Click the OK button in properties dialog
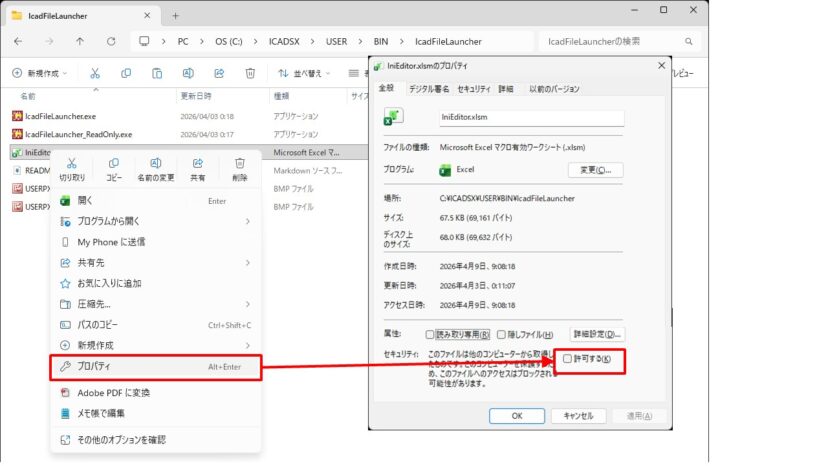828x466 pixels. (x=516, y=415)
